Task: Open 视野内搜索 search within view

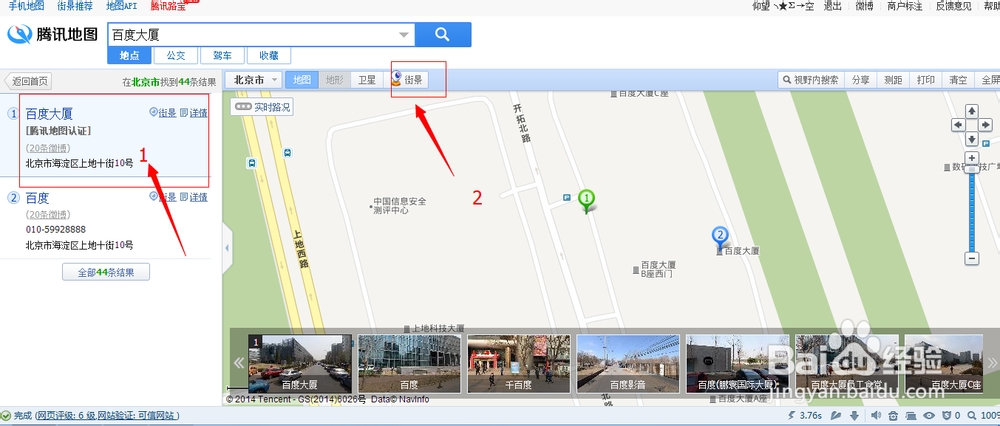Action: click(x=811, y=80)
